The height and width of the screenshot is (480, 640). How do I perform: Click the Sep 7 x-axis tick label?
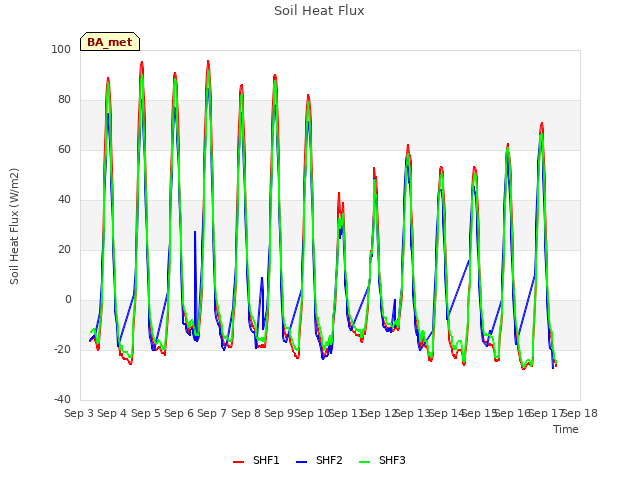tap(212, 413)
